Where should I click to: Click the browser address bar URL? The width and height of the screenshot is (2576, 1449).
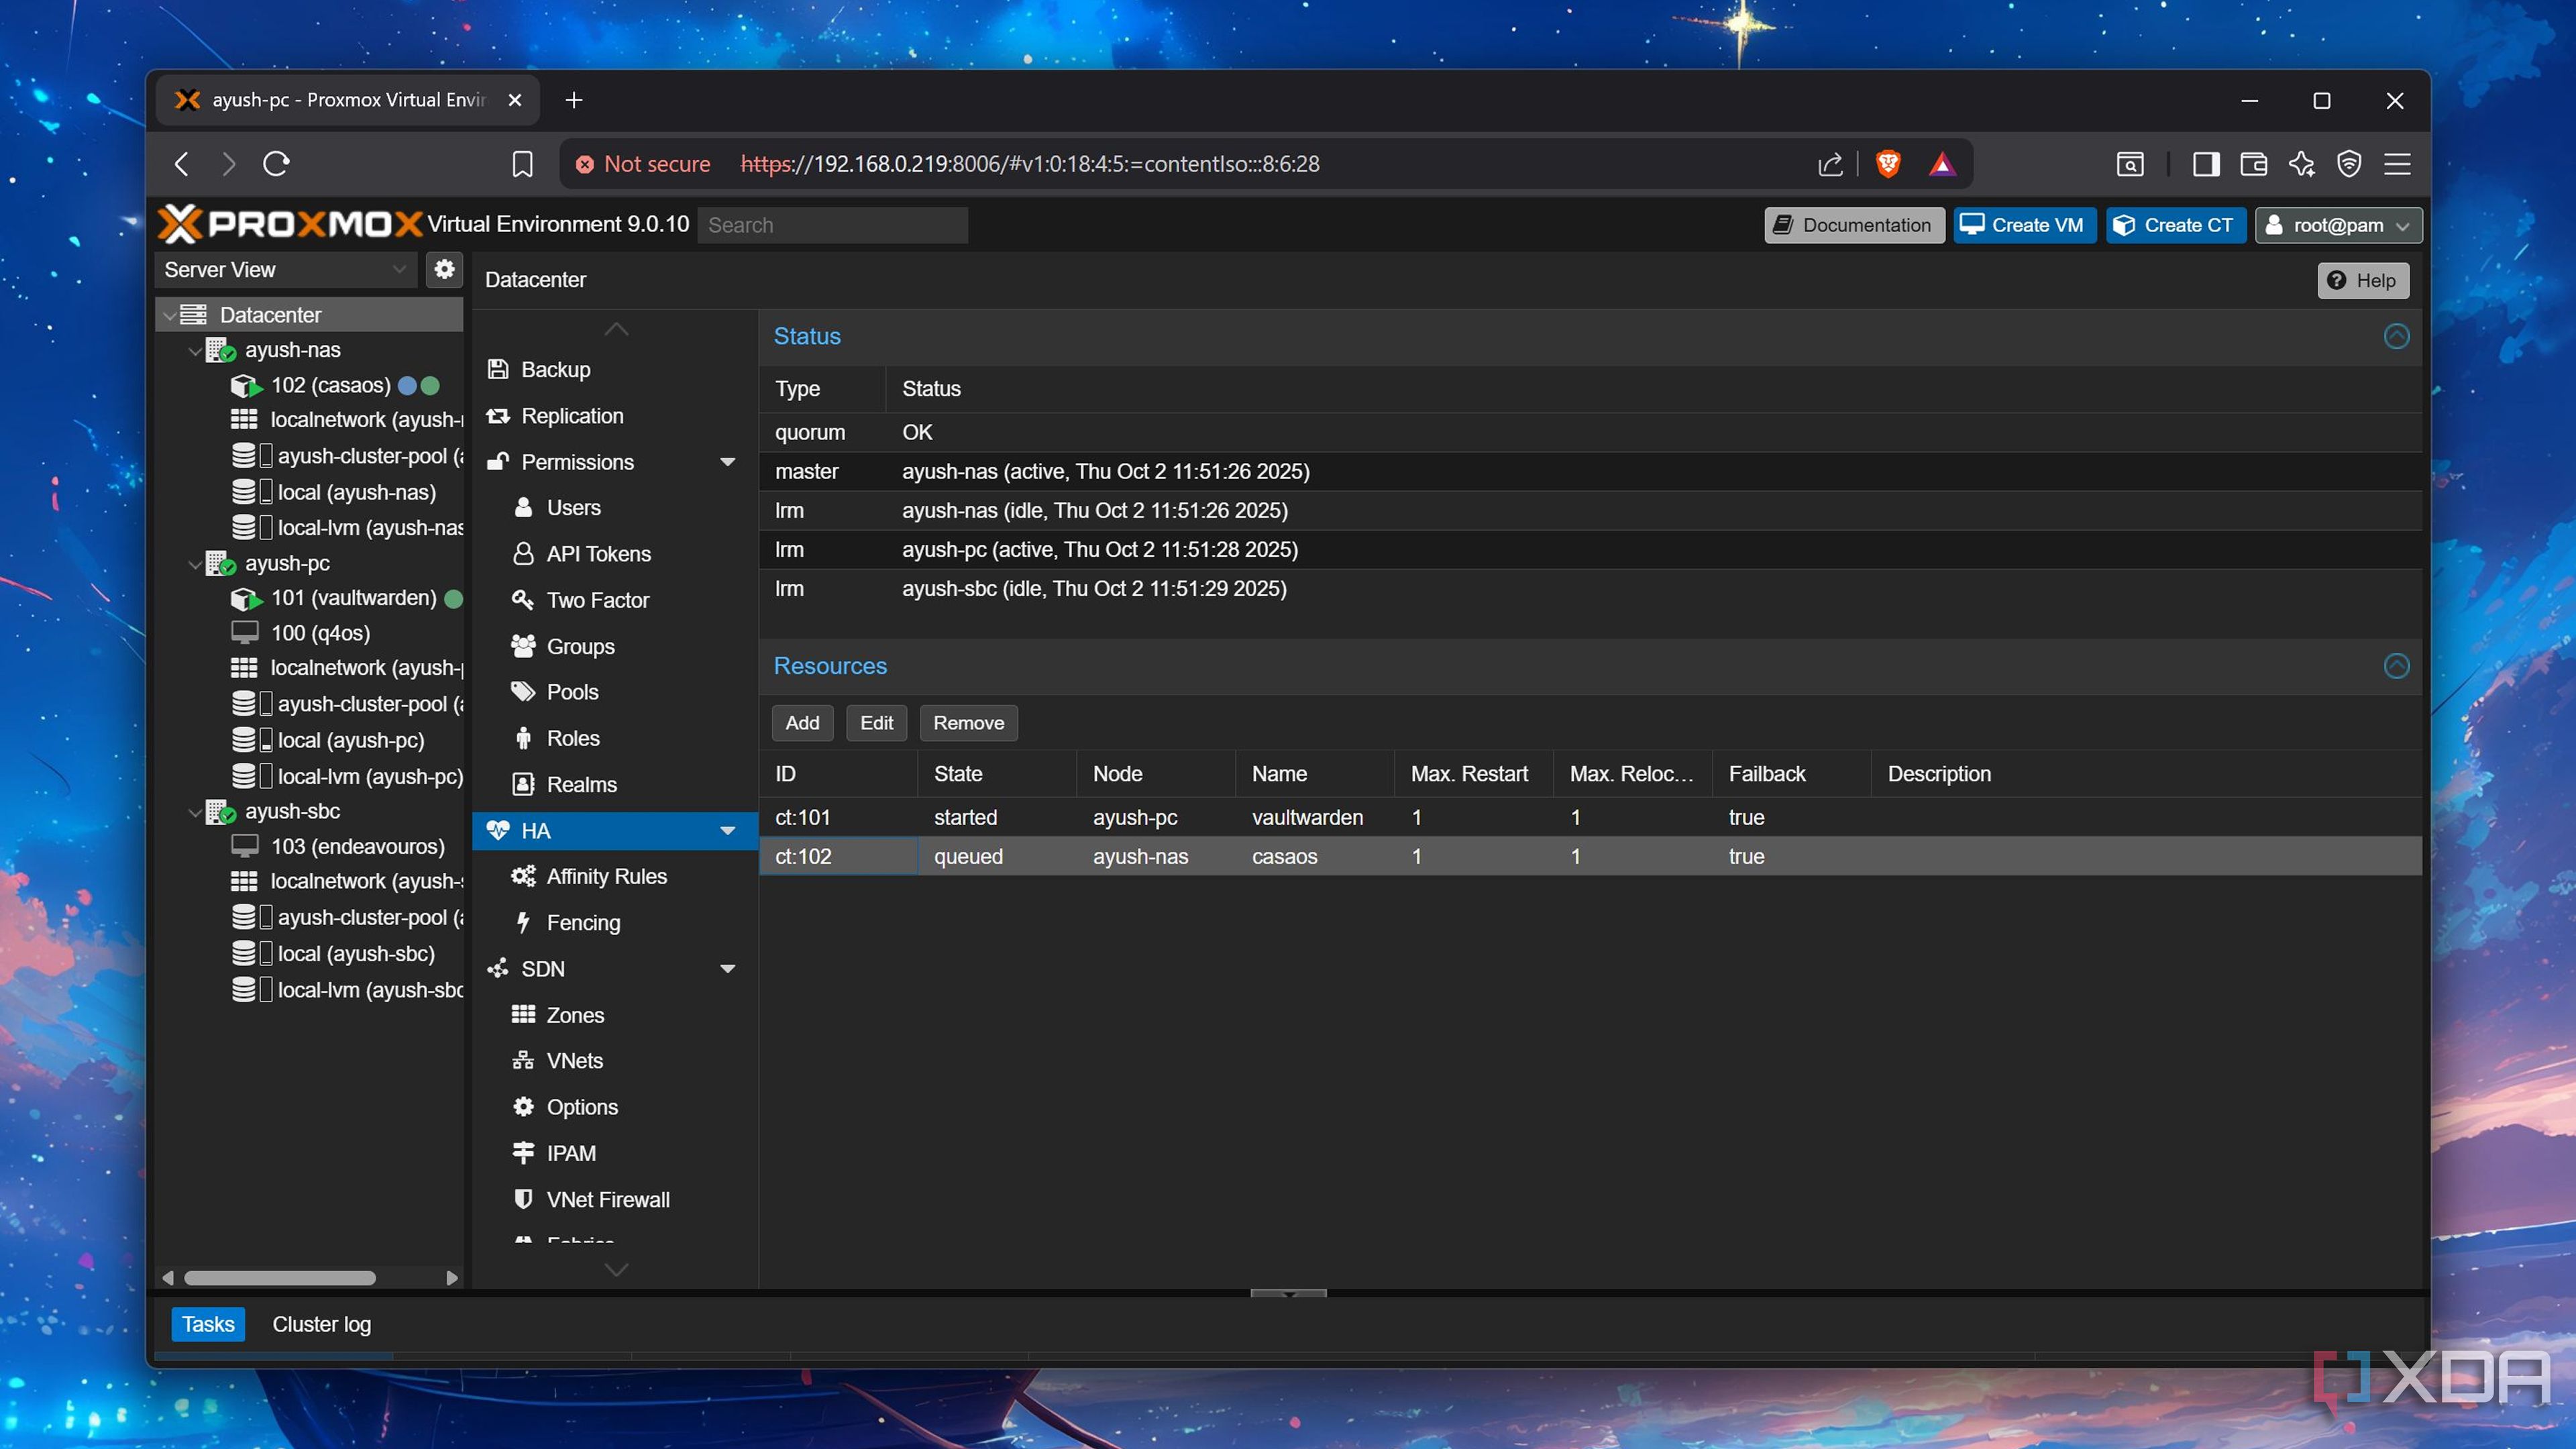pos(1030,164)
